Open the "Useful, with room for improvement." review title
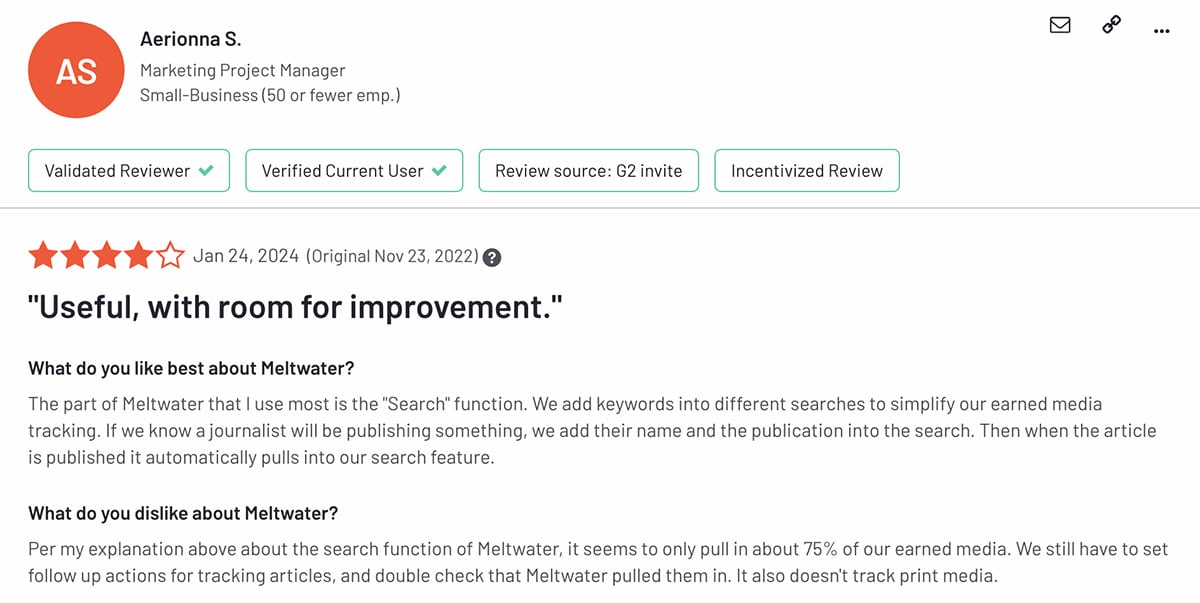 [295, 308]
